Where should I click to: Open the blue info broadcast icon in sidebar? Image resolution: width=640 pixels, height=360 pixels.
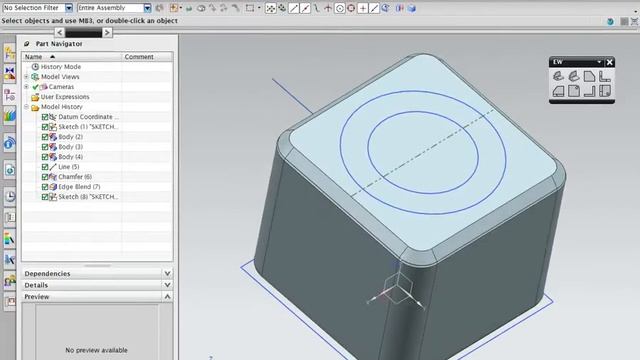pos(10,143)
